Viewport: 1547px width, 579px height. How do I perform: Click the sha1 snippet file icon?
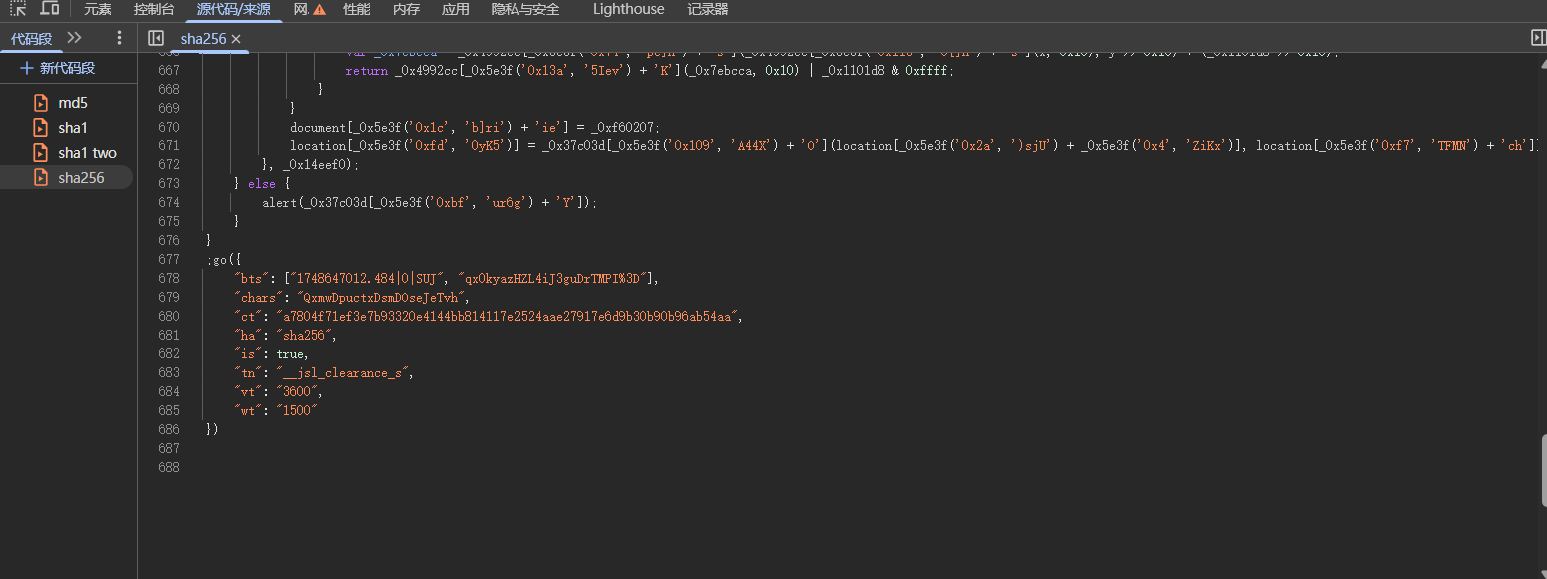[41, 128]
